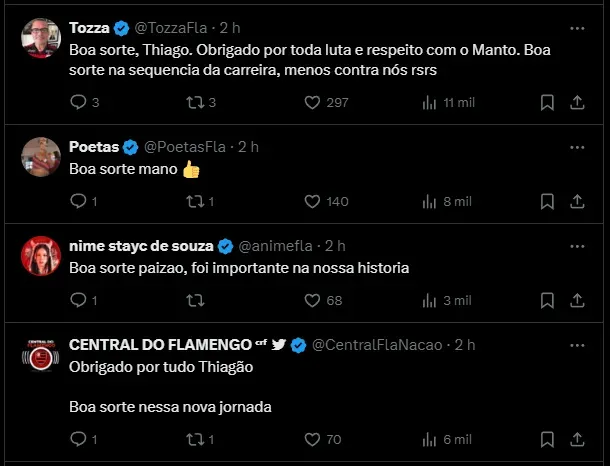Image resolution: width=610 pixels, height=466 pixels.
Task: View analytics on CENTRAL DO FLAMENGO tweet
Action: click(x=431, y=439)
